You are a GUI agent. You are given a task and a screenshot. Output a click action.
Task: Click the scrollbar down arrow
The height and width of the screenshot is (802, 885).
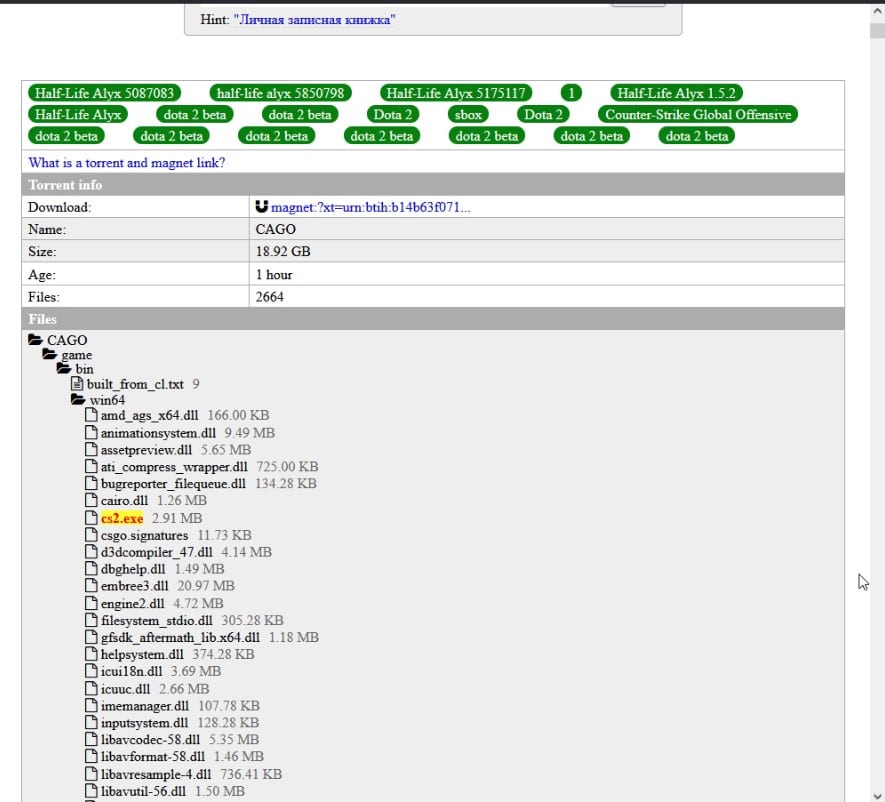coord(877,795)
